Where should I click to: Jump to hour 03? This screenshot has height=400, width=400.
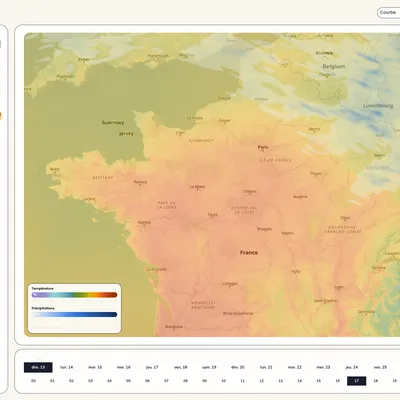[x=90, y=381]
